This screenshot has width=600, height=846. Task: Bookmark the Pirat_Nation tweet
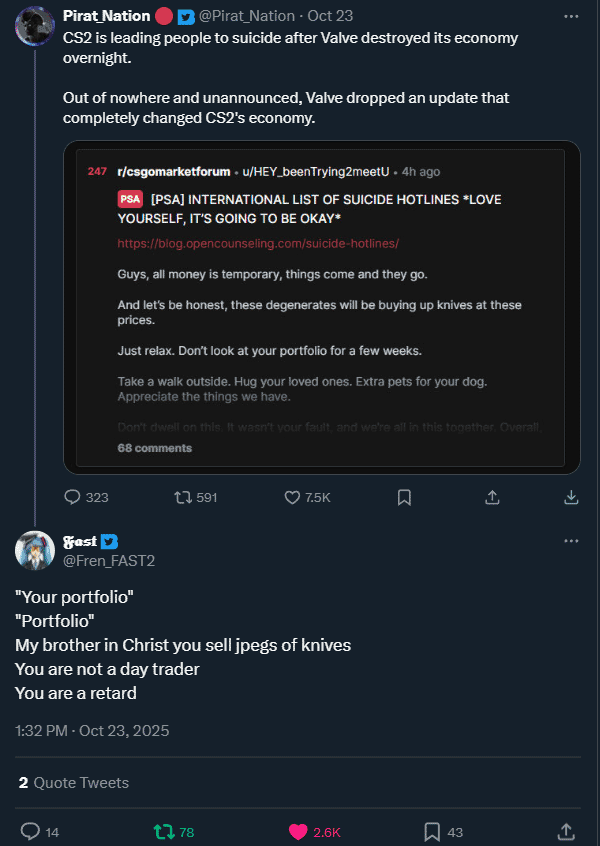pos(404,497)
